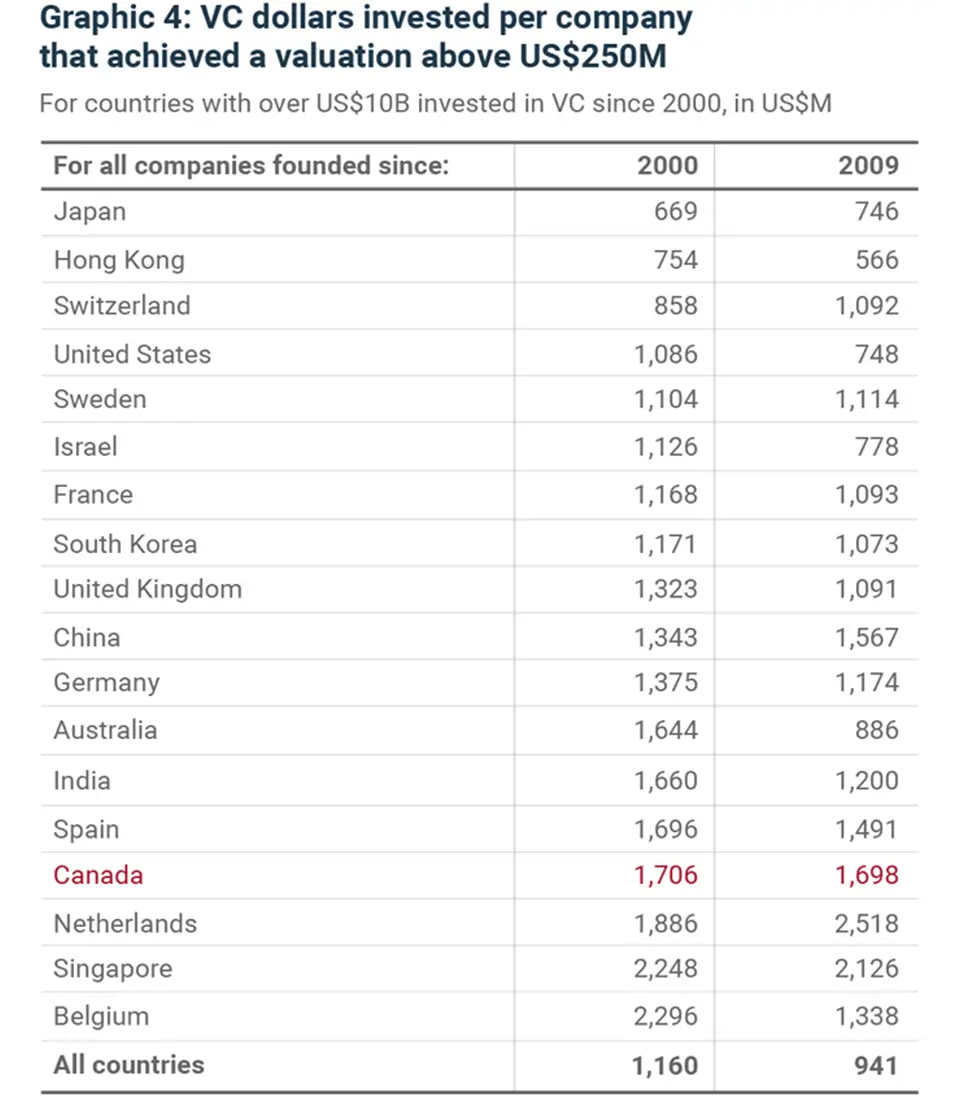
Task: Click Switzerland's 2009 value 1,092
Action: tap(867, 306)
